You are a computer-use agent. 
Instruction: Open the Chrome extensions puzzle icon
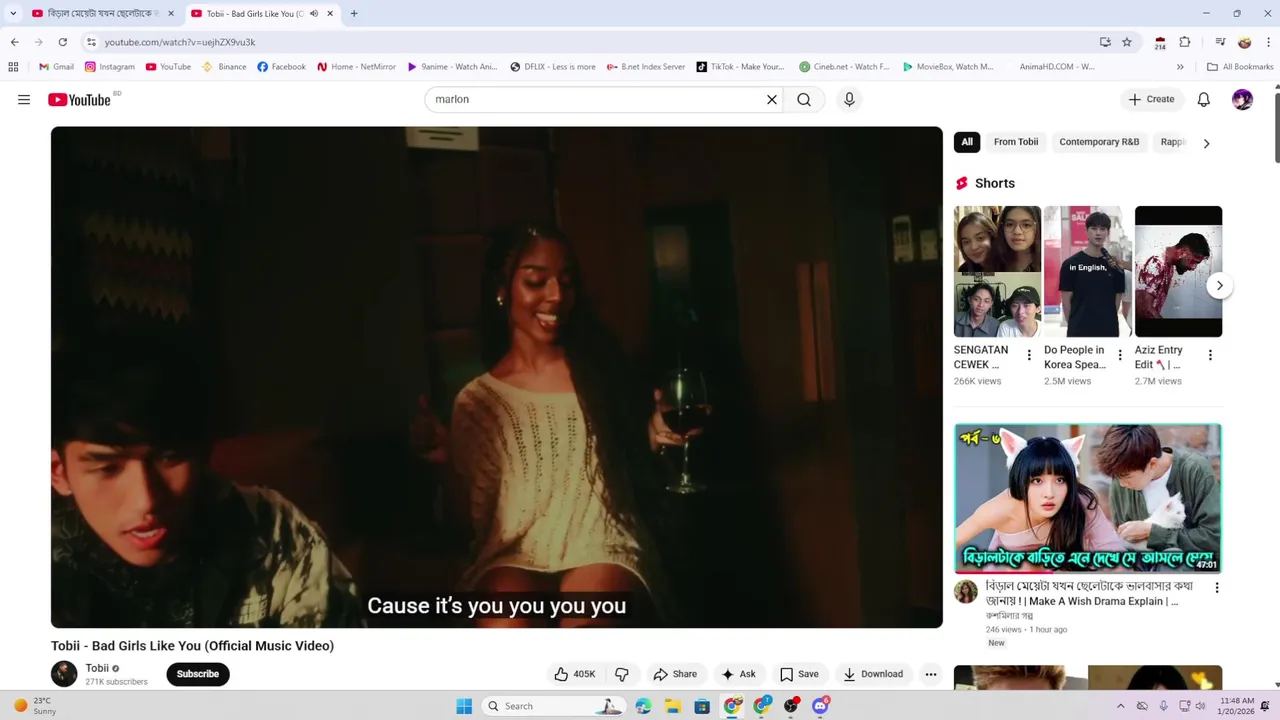(x=1185, y=42)
